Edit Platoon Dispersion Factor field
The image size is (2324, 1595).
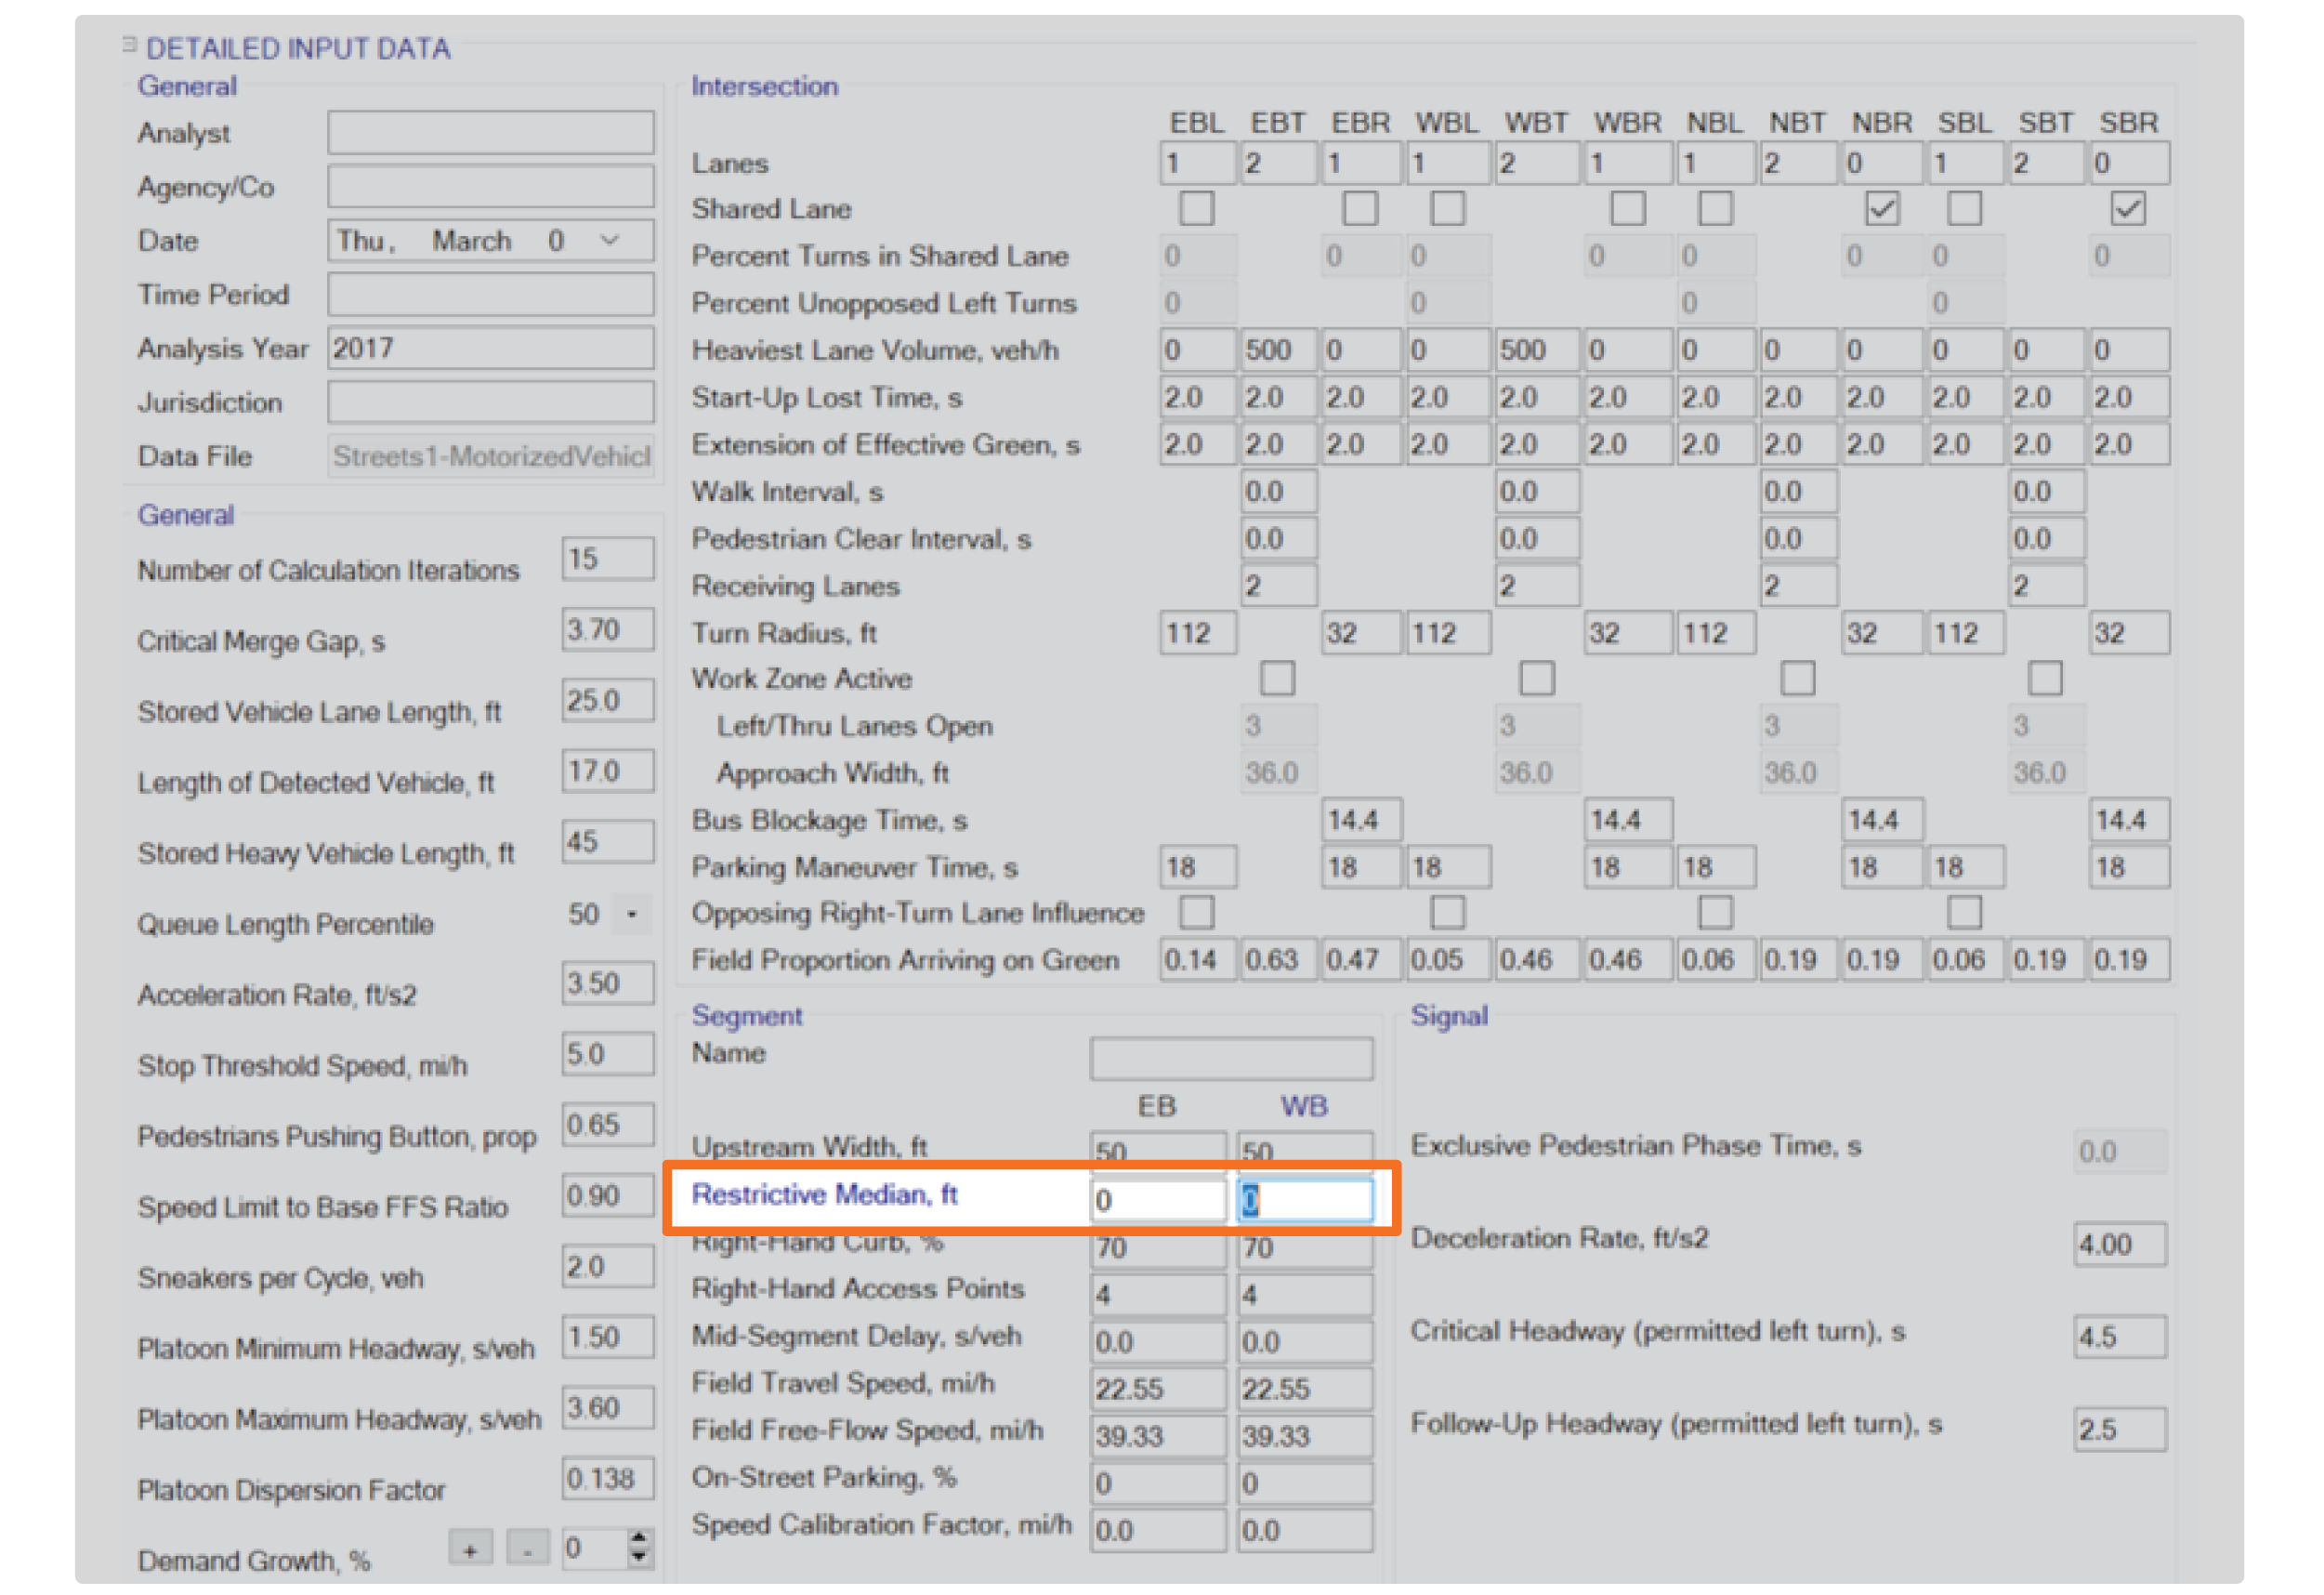608,1478
